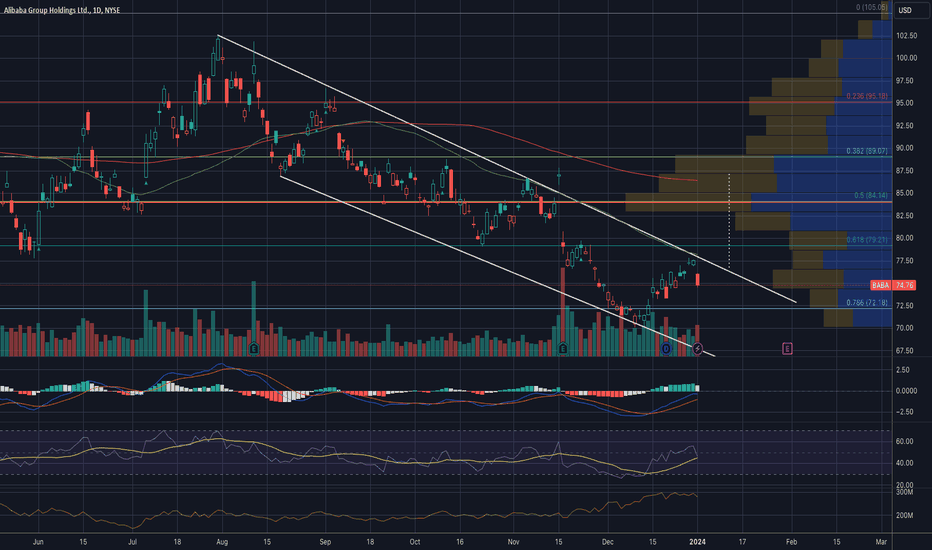Screen dimensions: 932x550
Task: Click the 97.50 price scale label
Action: [x=905, y=81]
